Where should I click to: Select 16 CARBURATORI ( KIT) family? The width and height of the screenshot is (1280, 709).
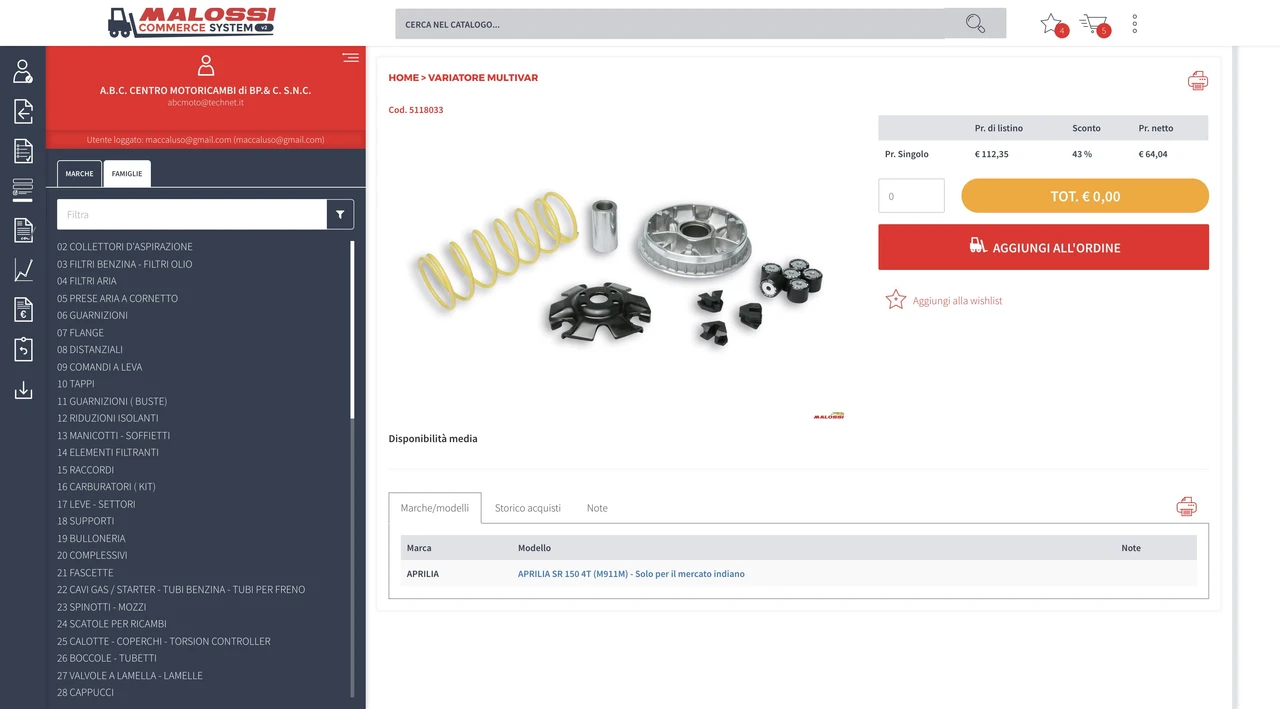click(107, 487)
